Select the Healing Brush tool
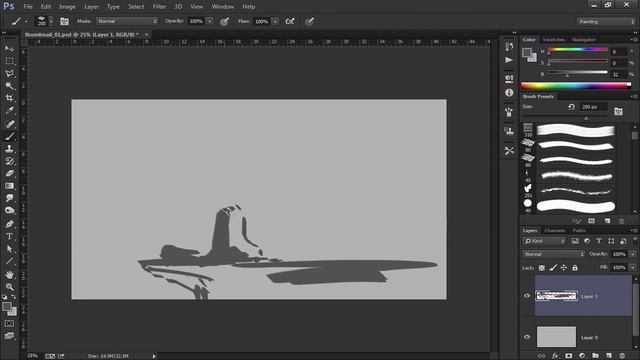 (x=9, y=124)
